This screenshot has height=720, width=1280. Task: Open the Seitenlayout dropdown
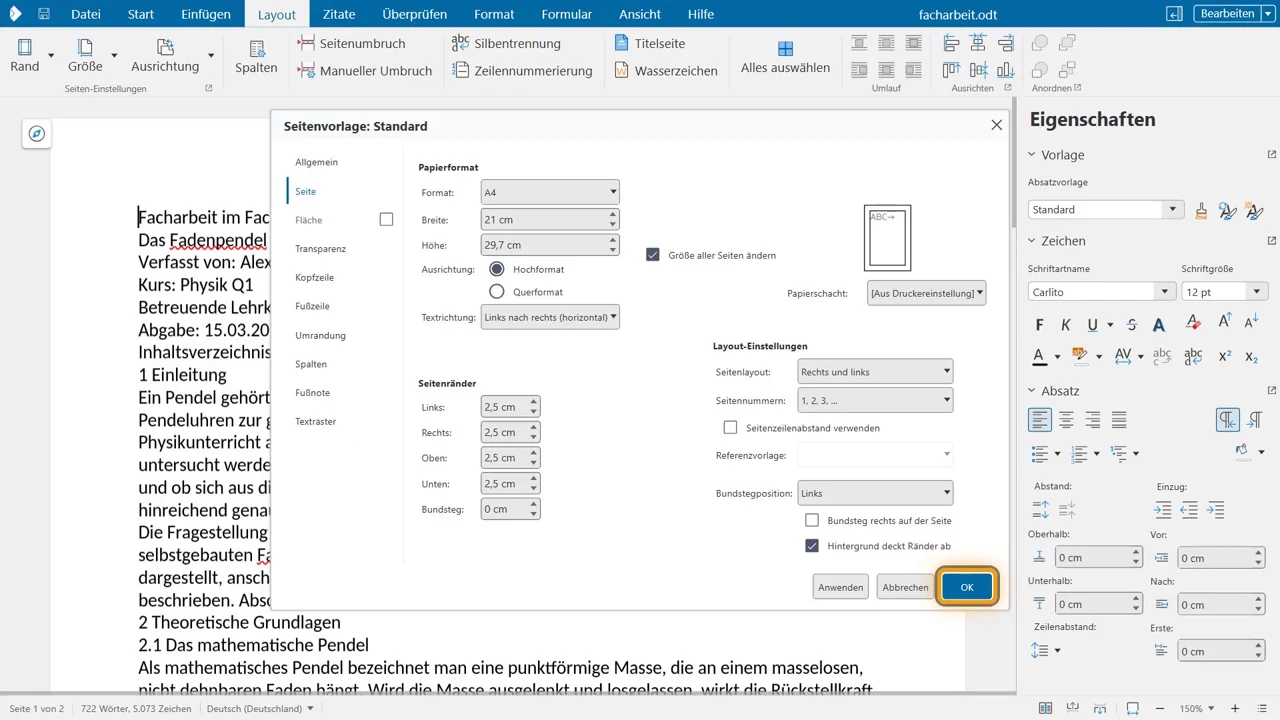(x=875, y=372)
